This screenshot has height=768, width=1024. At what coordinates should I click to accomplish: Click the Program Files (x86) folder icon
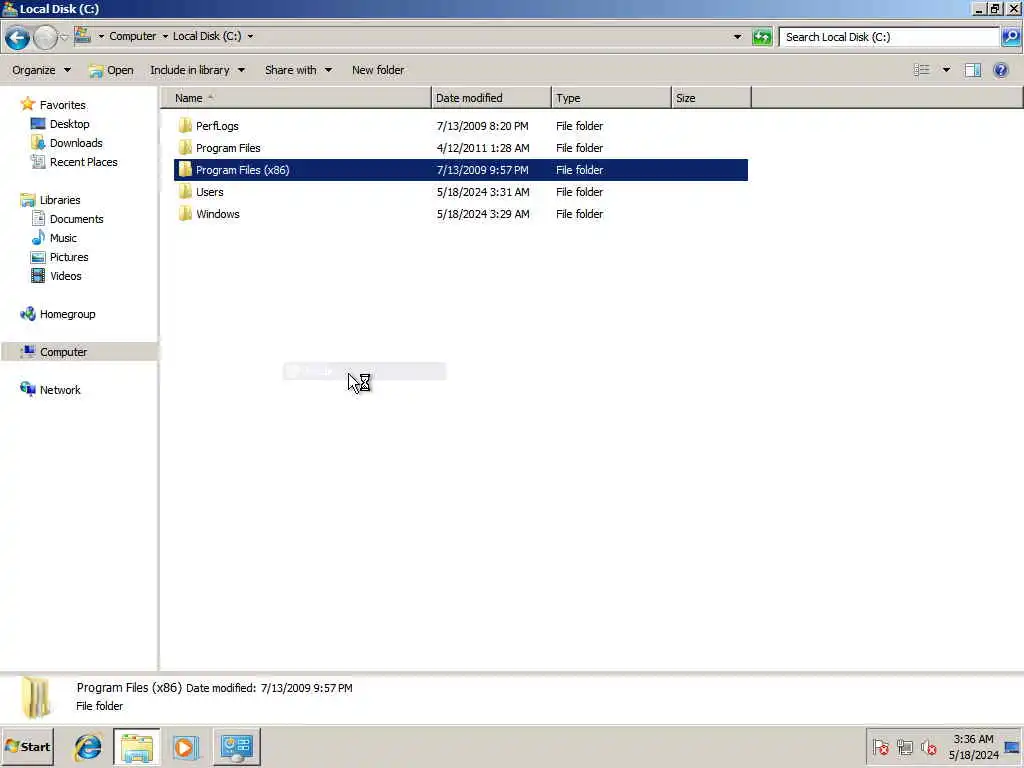pyautogui.click(x=185, y=170)
